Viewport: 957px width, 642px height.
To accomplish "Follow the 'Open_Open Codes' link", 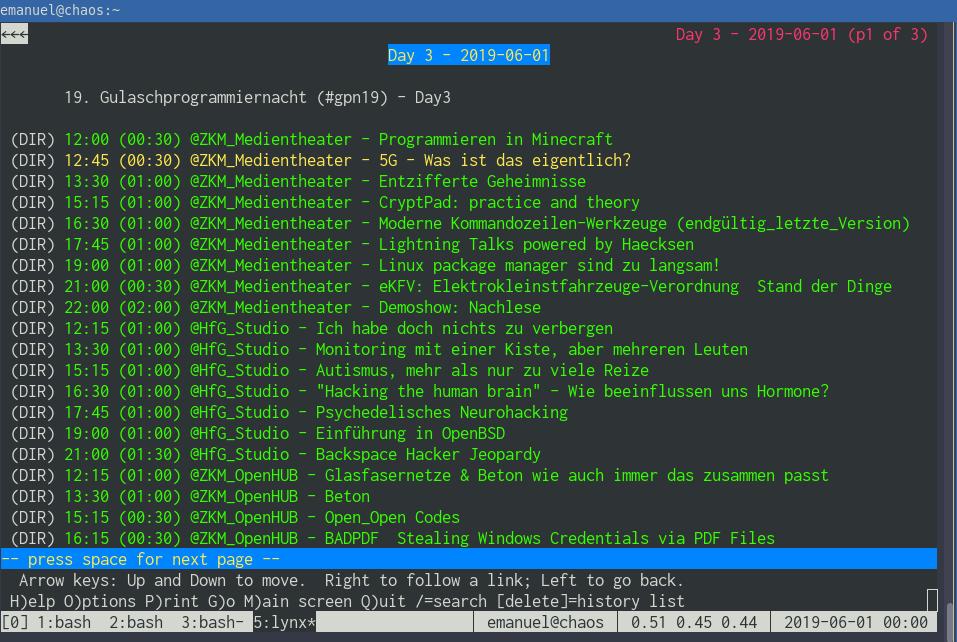I will 262,518.
